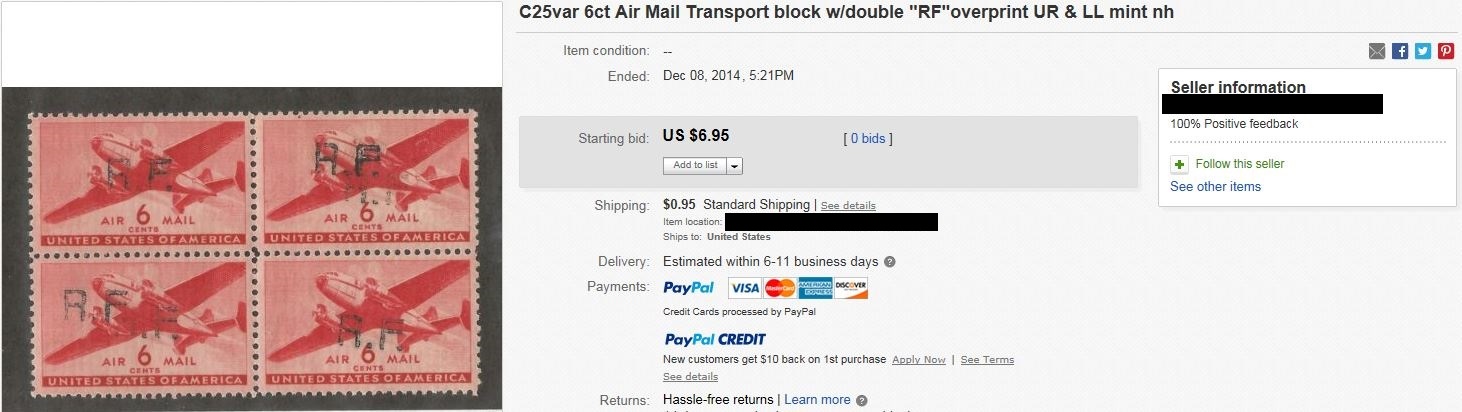Screen dimensions: 1462x412
Task: Click the PayPal logo under Payments
Action: (689, 288)
